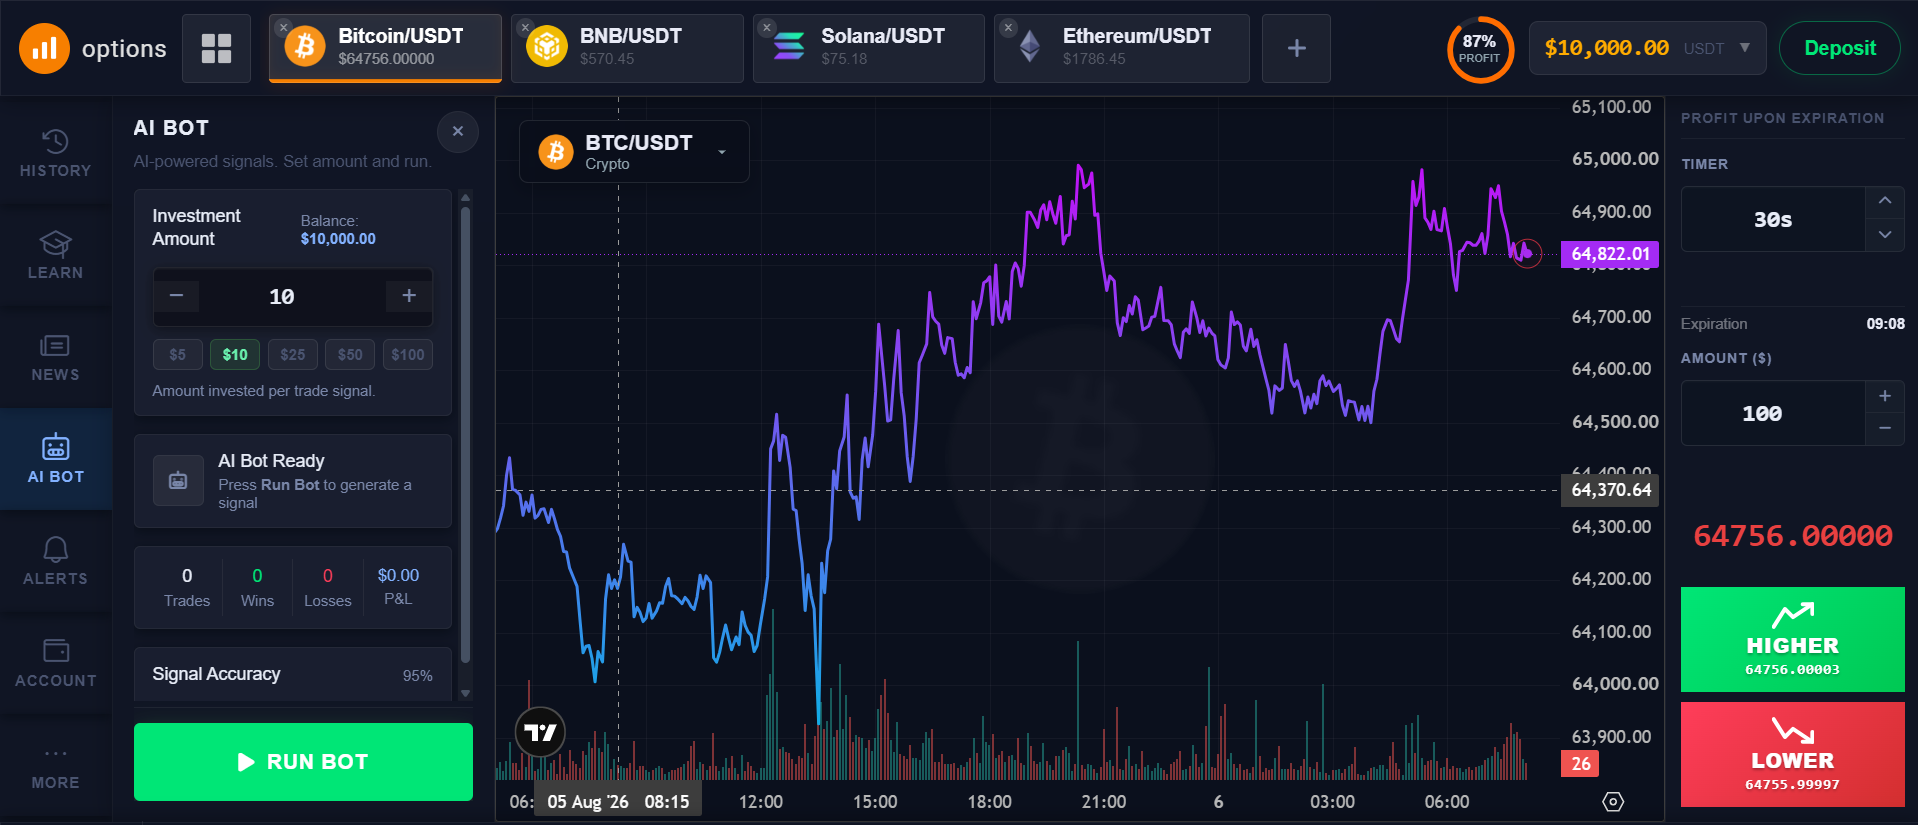1918x825 pixels.
Task: Select the $25 preset amount
Action: pyautogui.click(x=293, y=354)
